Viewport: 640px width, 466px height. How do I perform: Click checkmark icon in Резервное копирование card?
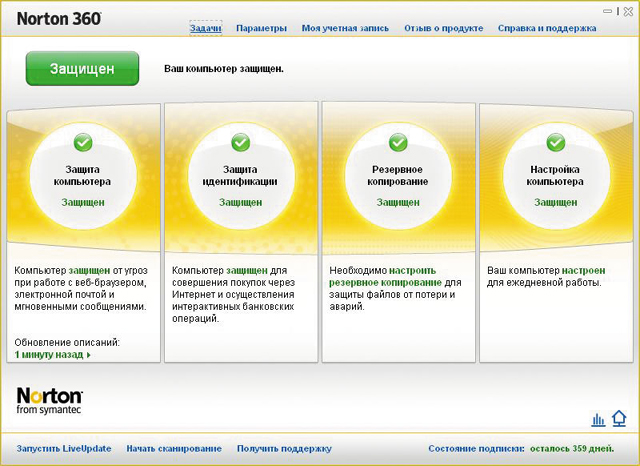tap(398, 142)
